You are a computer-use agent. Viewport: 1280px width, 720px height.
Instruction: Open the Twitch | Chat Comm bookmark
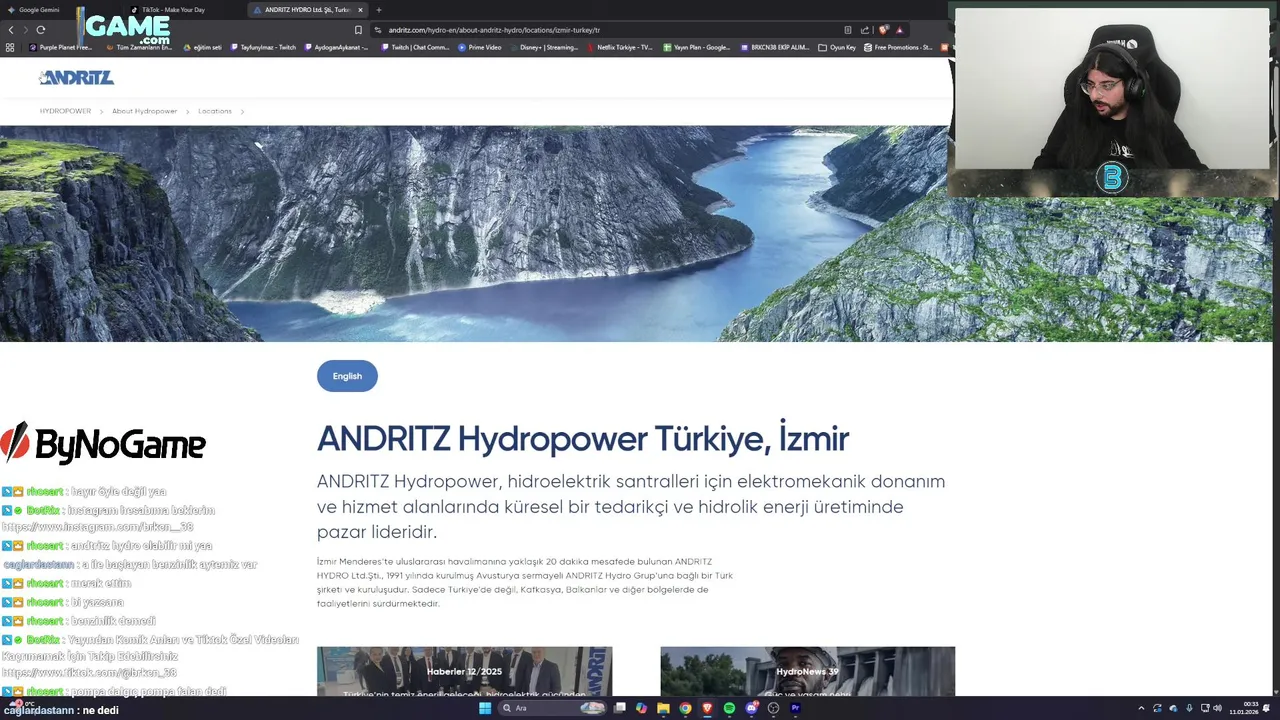(415, 47)
